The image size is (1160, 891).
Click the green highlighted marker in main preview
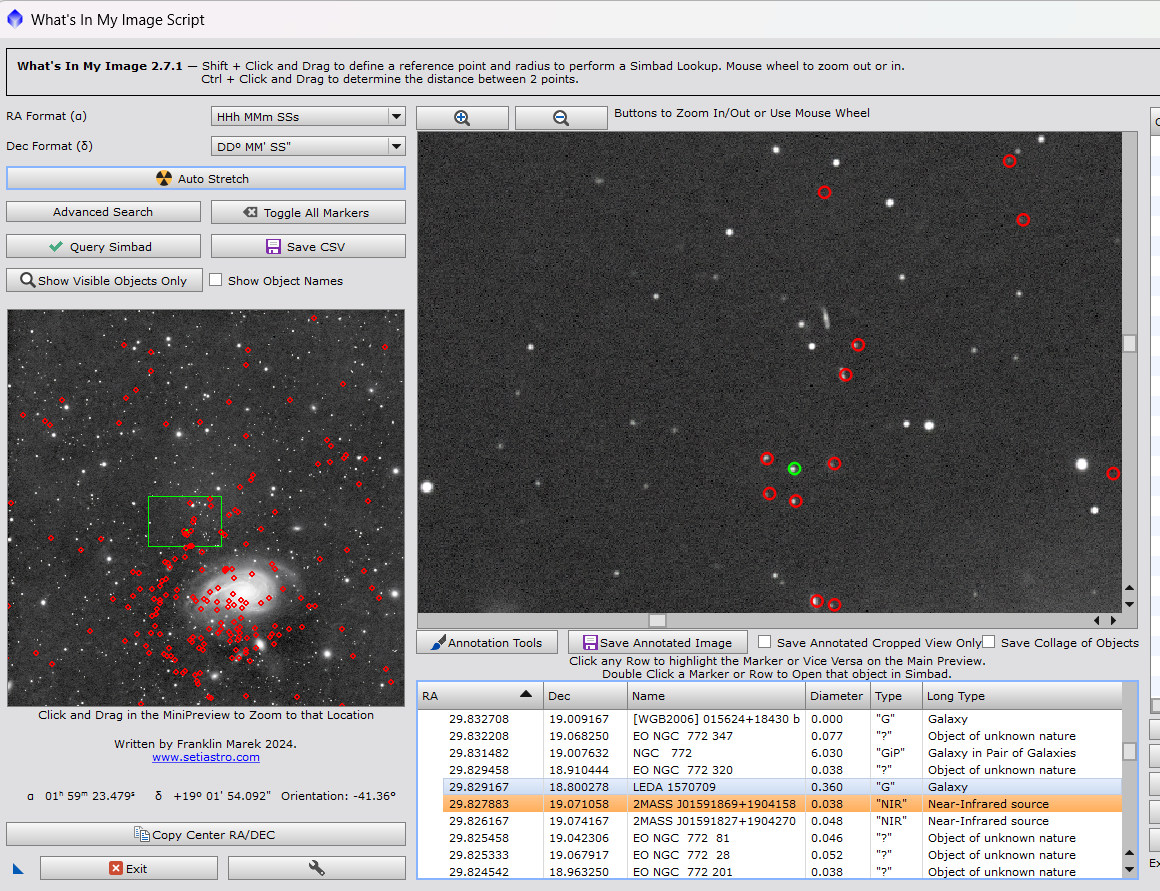794,468
